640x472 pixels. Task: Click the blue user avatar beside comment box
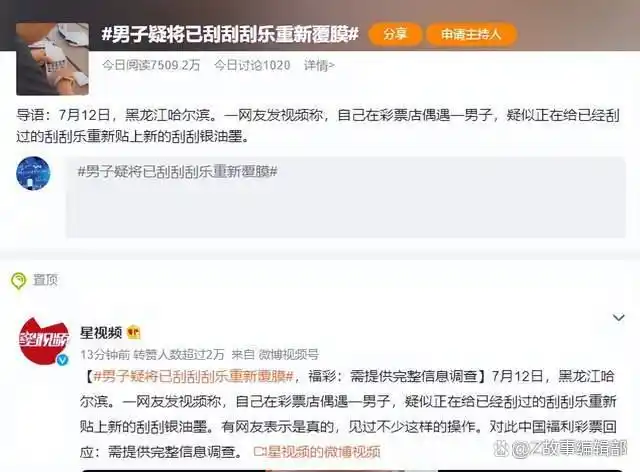(x=33, y=173)
